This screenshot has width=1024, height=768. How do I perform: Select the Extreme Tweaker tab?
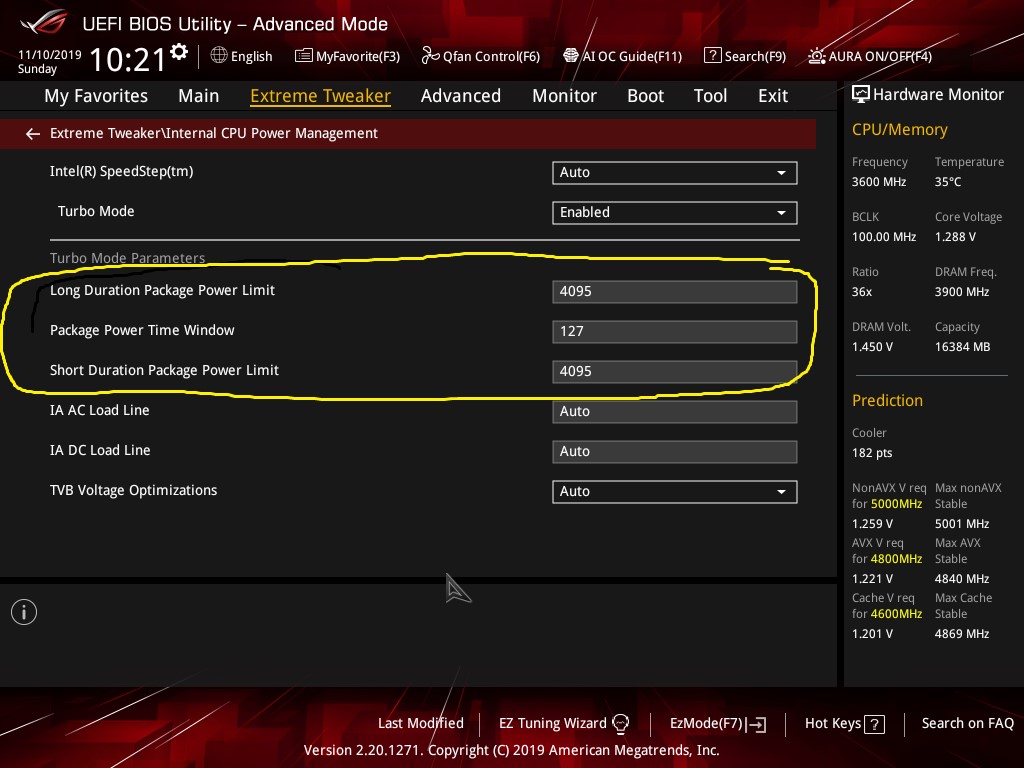321,96
